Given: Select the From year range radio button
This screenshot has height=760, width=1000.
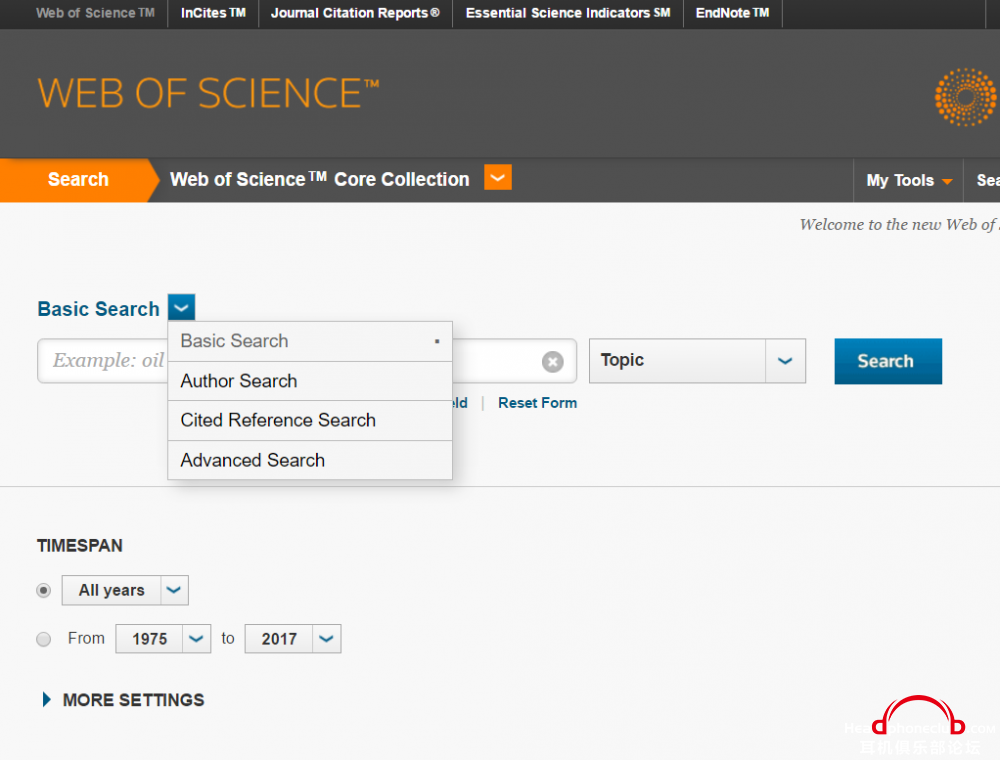Looking at the screenshot, I should point(43,639).
